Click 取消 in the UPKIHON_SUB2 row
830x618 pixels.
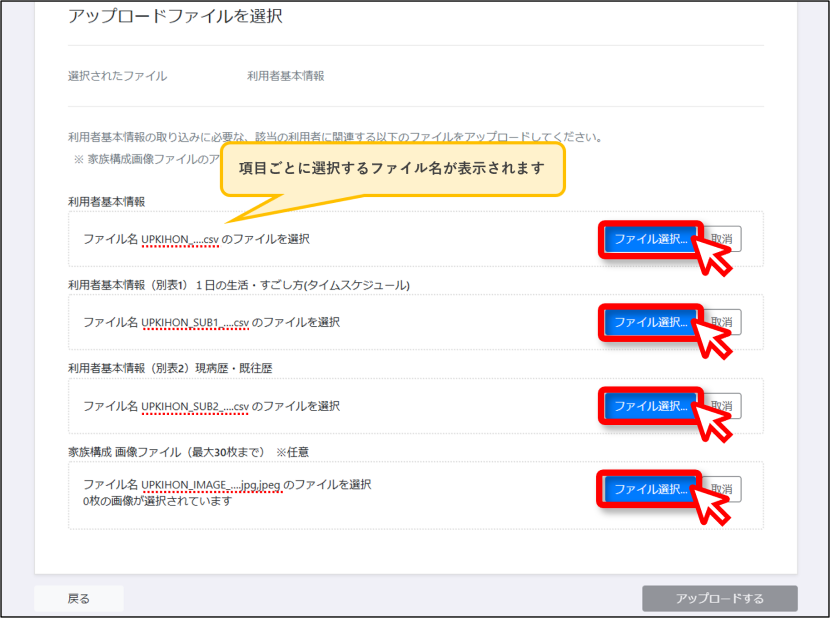click(722, 406)
